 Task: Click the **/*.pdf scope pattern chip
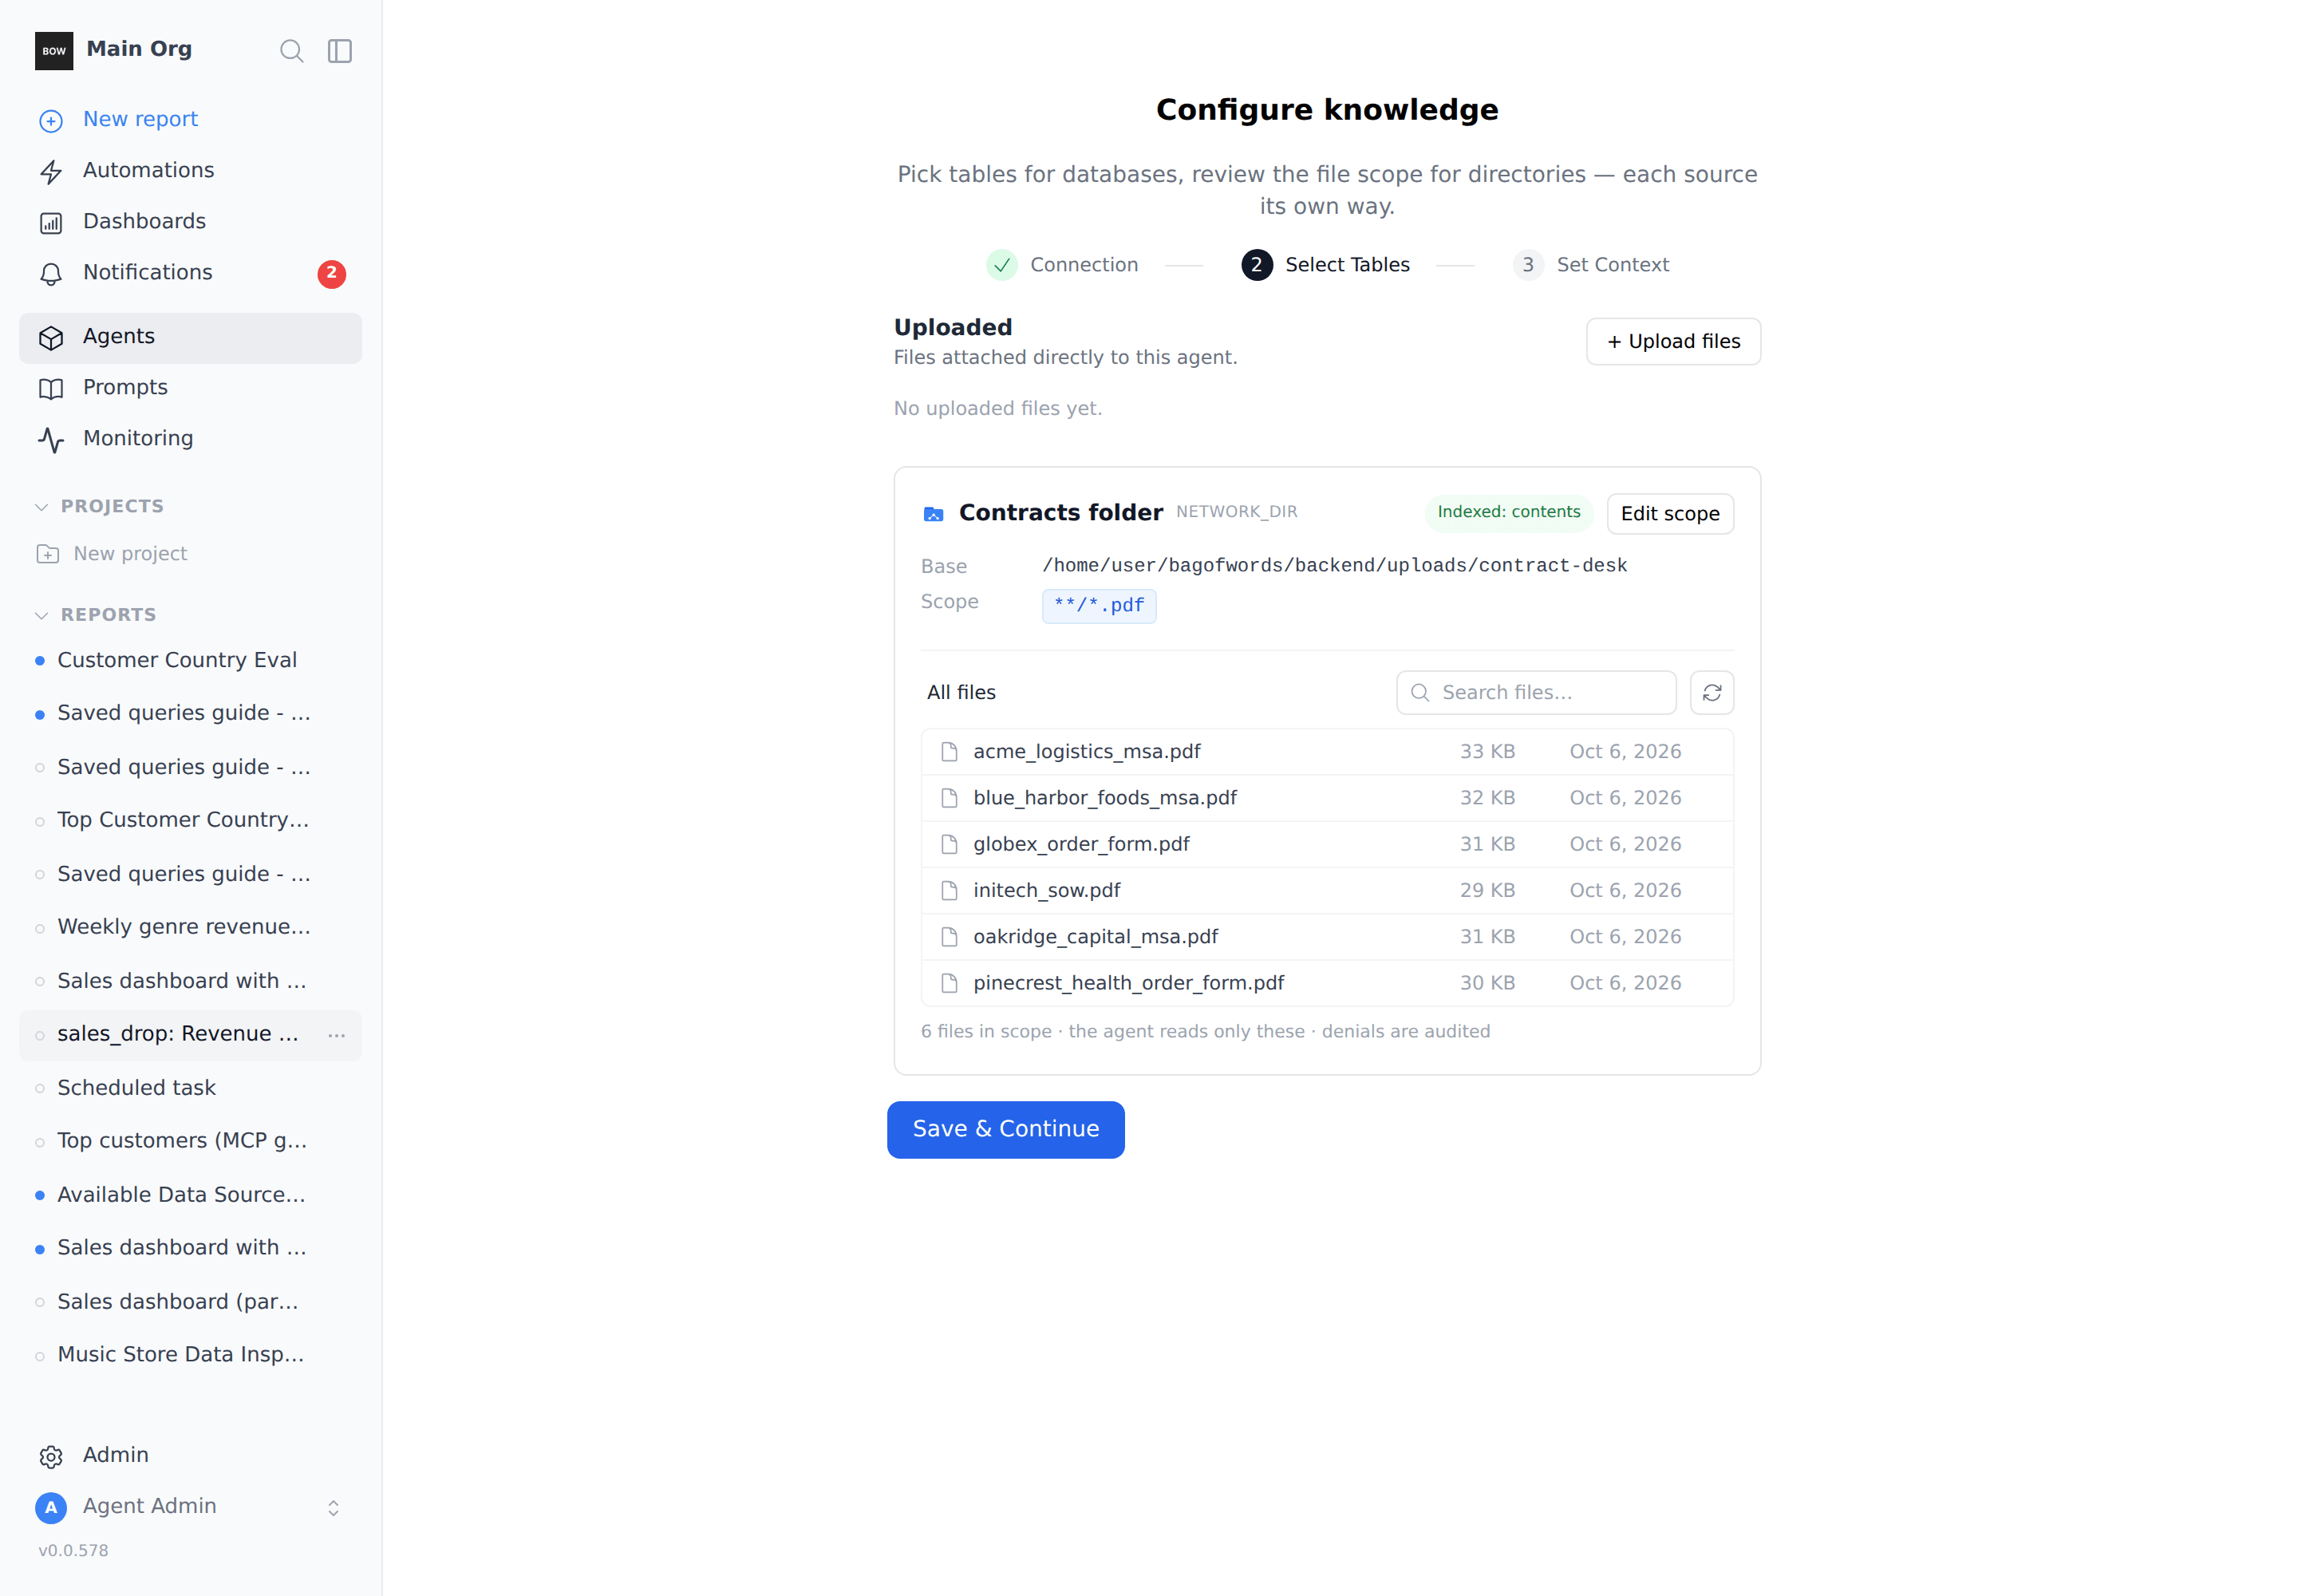(1099, 606)
